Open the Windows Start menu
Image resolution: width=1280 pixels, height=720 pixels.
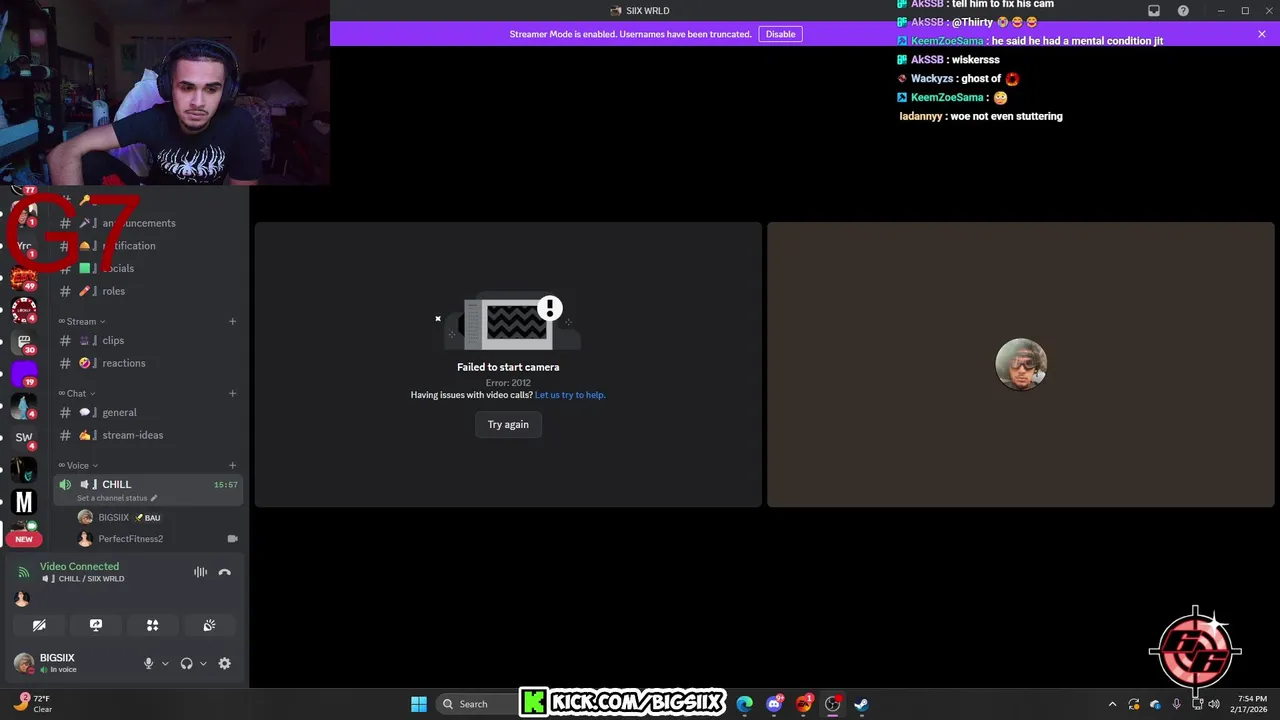[419, 704]
